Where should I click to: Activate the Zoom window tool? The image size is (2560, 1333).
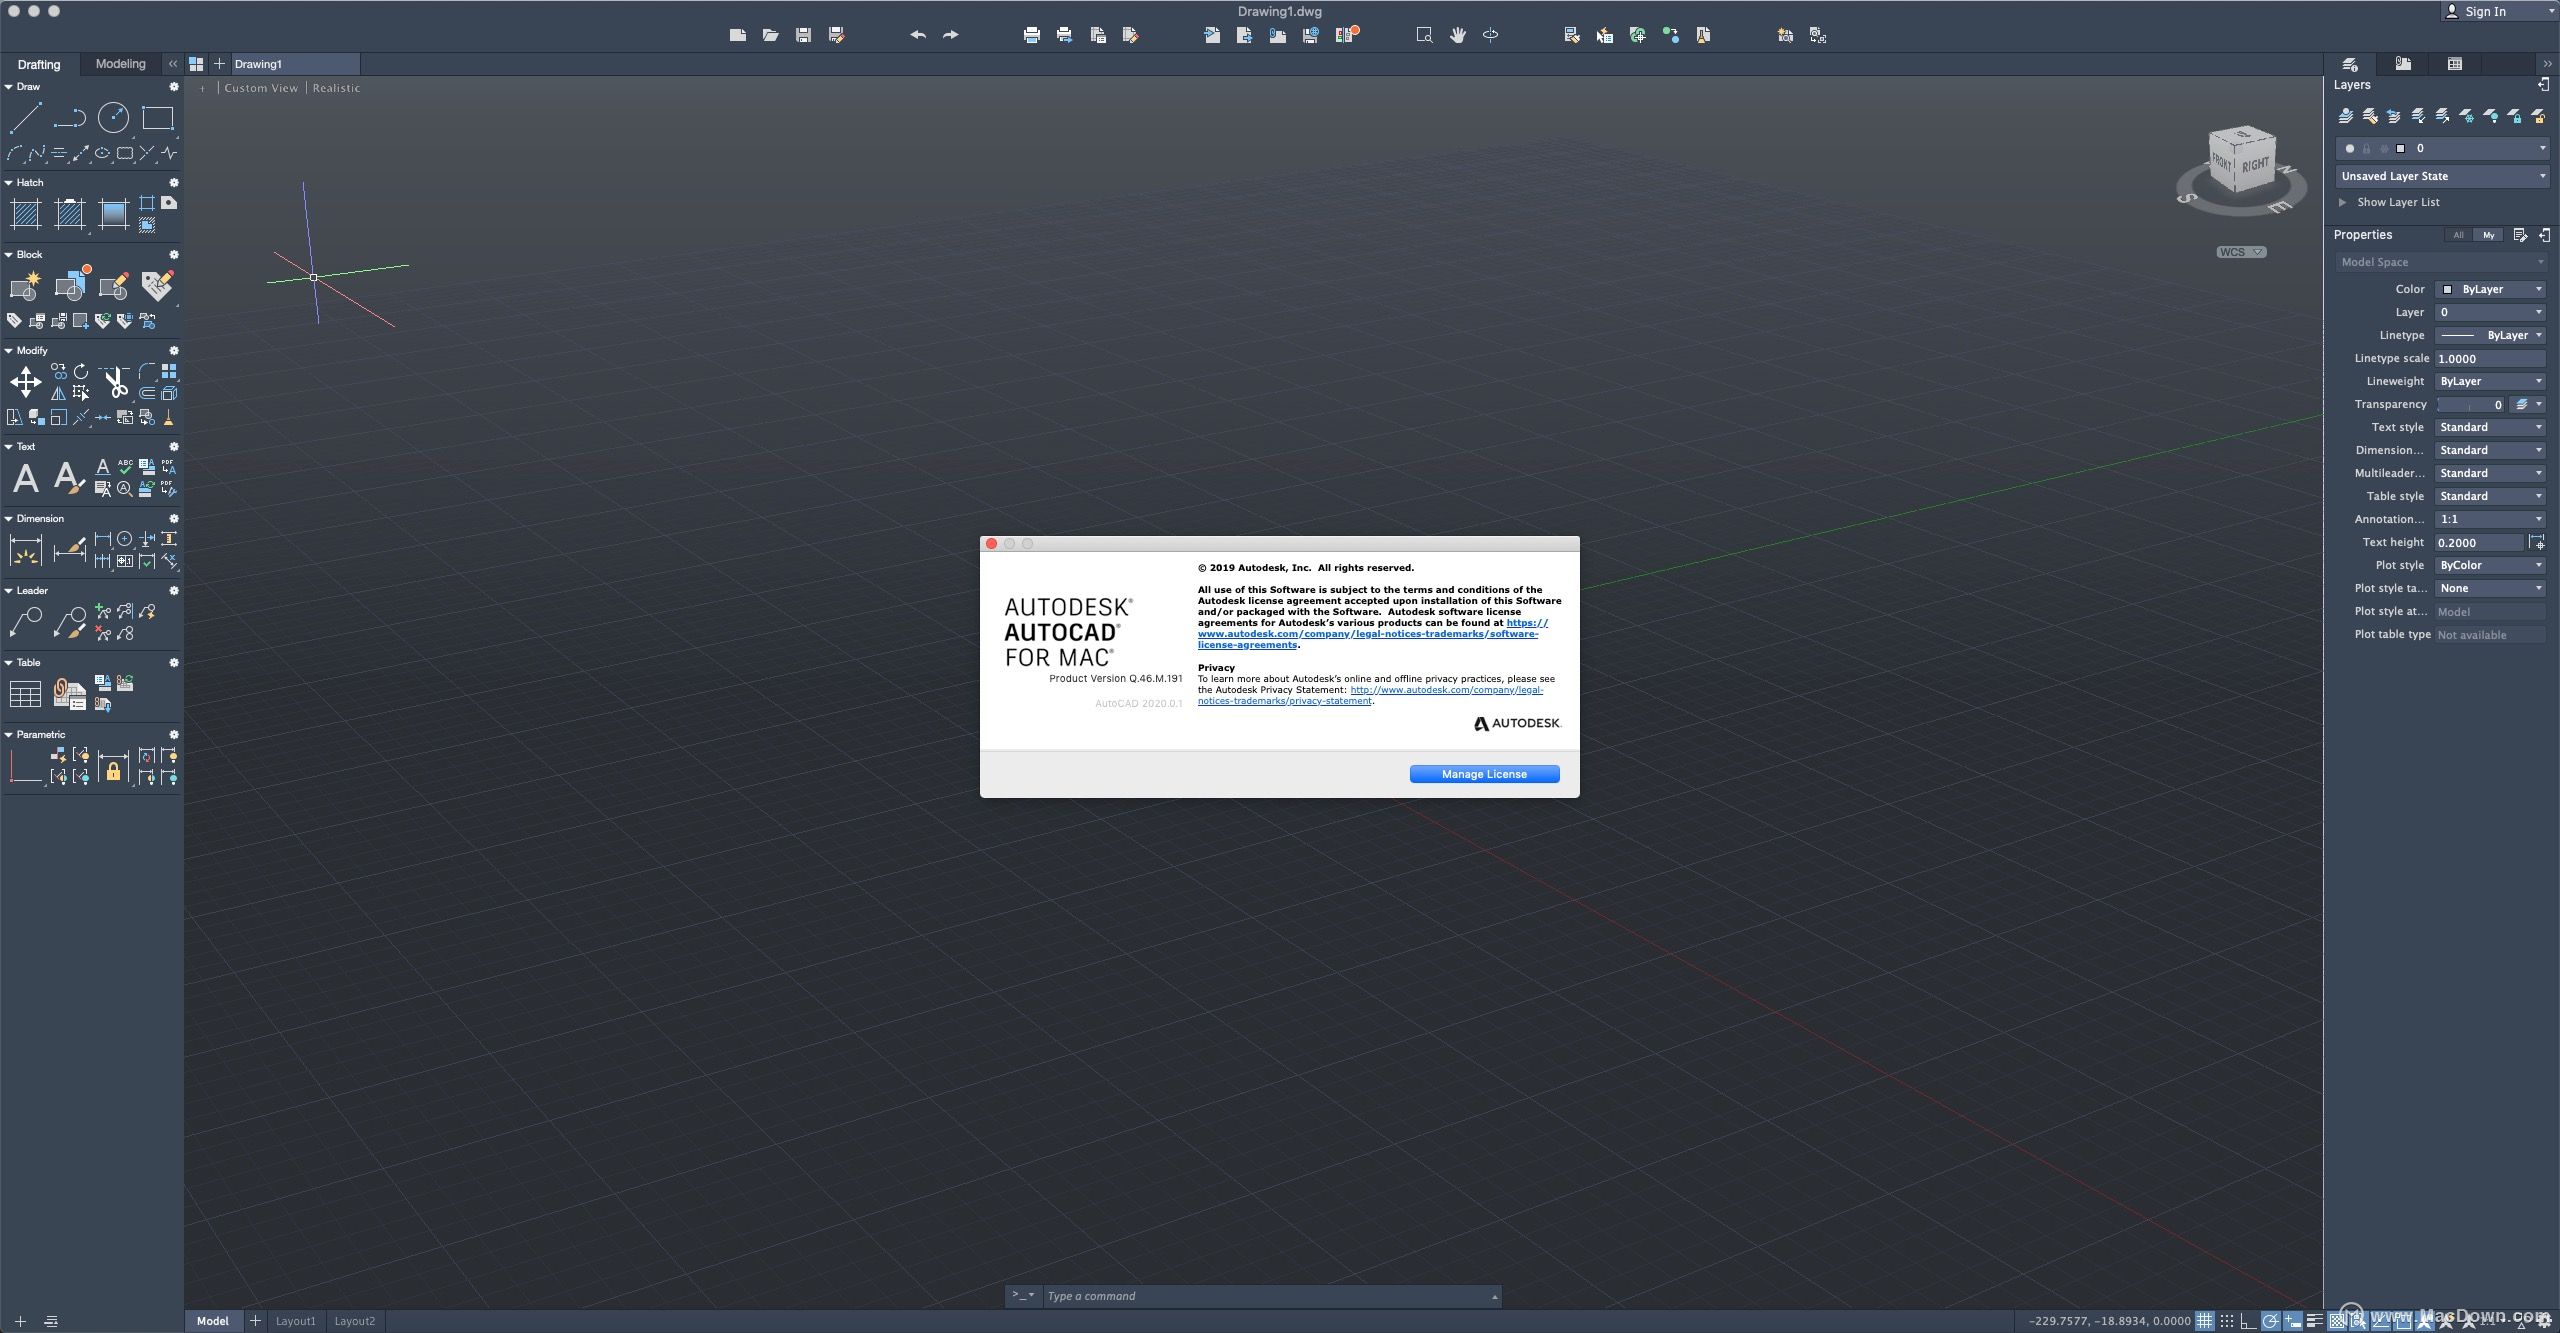tap(1424, 35)
